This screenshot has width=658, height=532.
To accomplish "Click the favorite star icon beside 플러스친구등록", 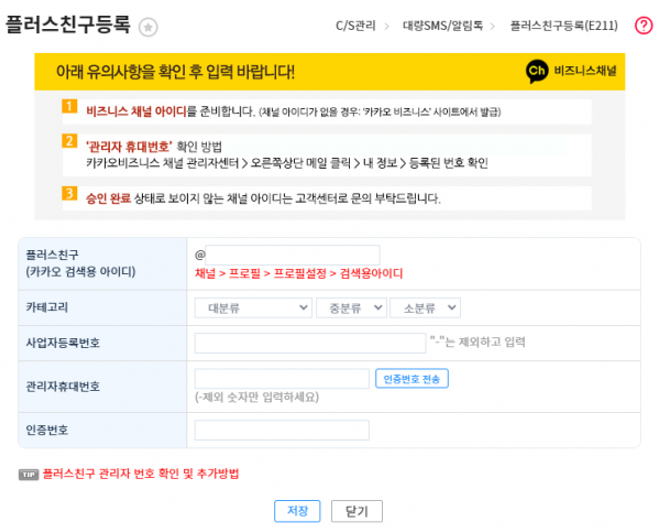I will [x=148, y=27].
